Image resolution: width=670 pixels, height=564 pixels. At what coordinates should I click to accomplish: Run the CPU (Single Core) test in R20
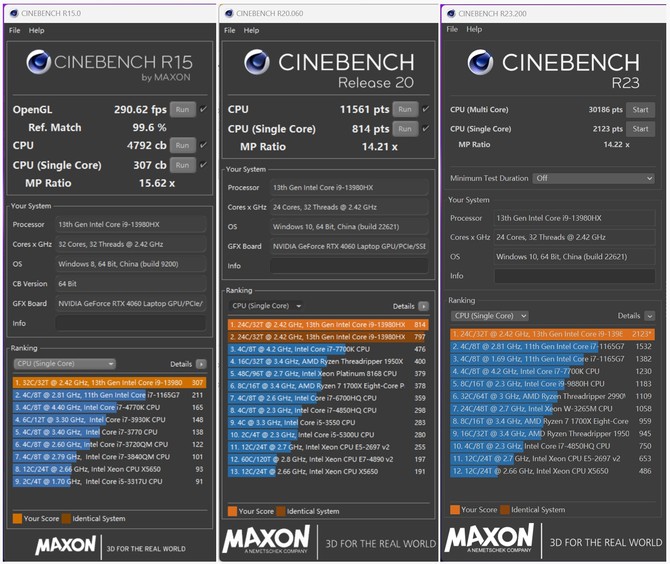coord(405,129)
